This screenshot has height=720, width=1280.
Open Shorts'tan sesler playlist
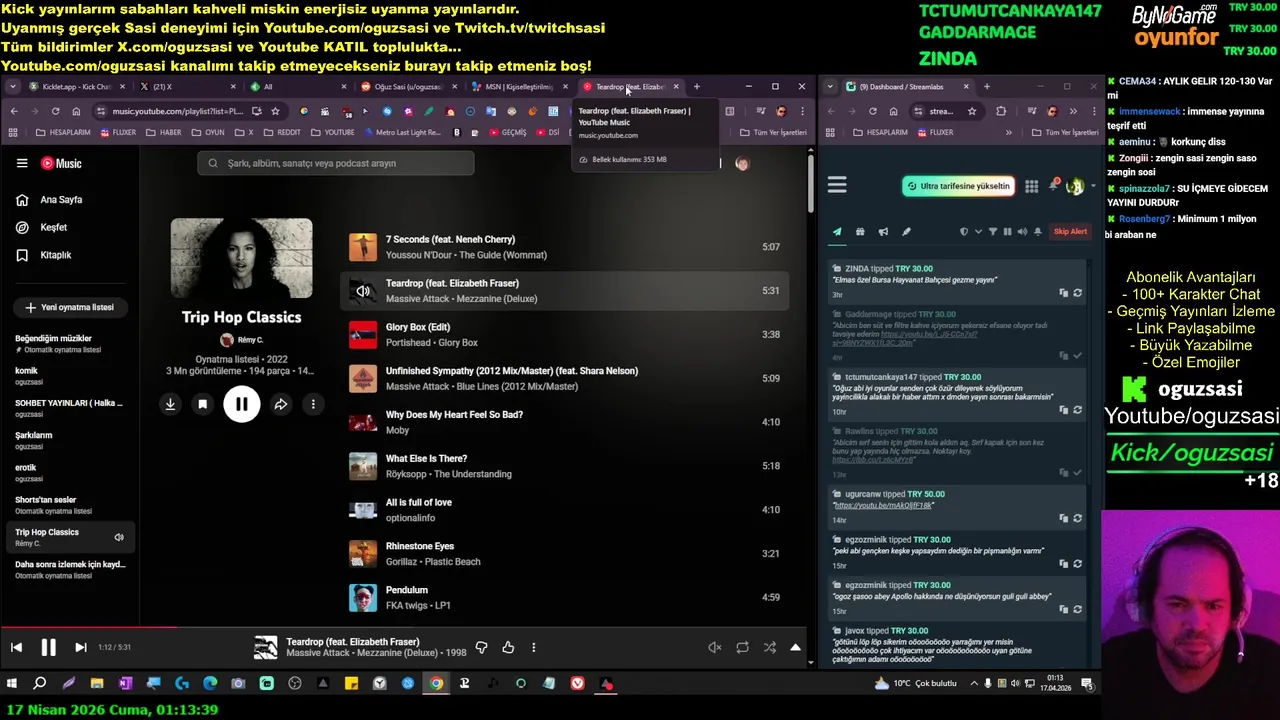pos(70,504)
